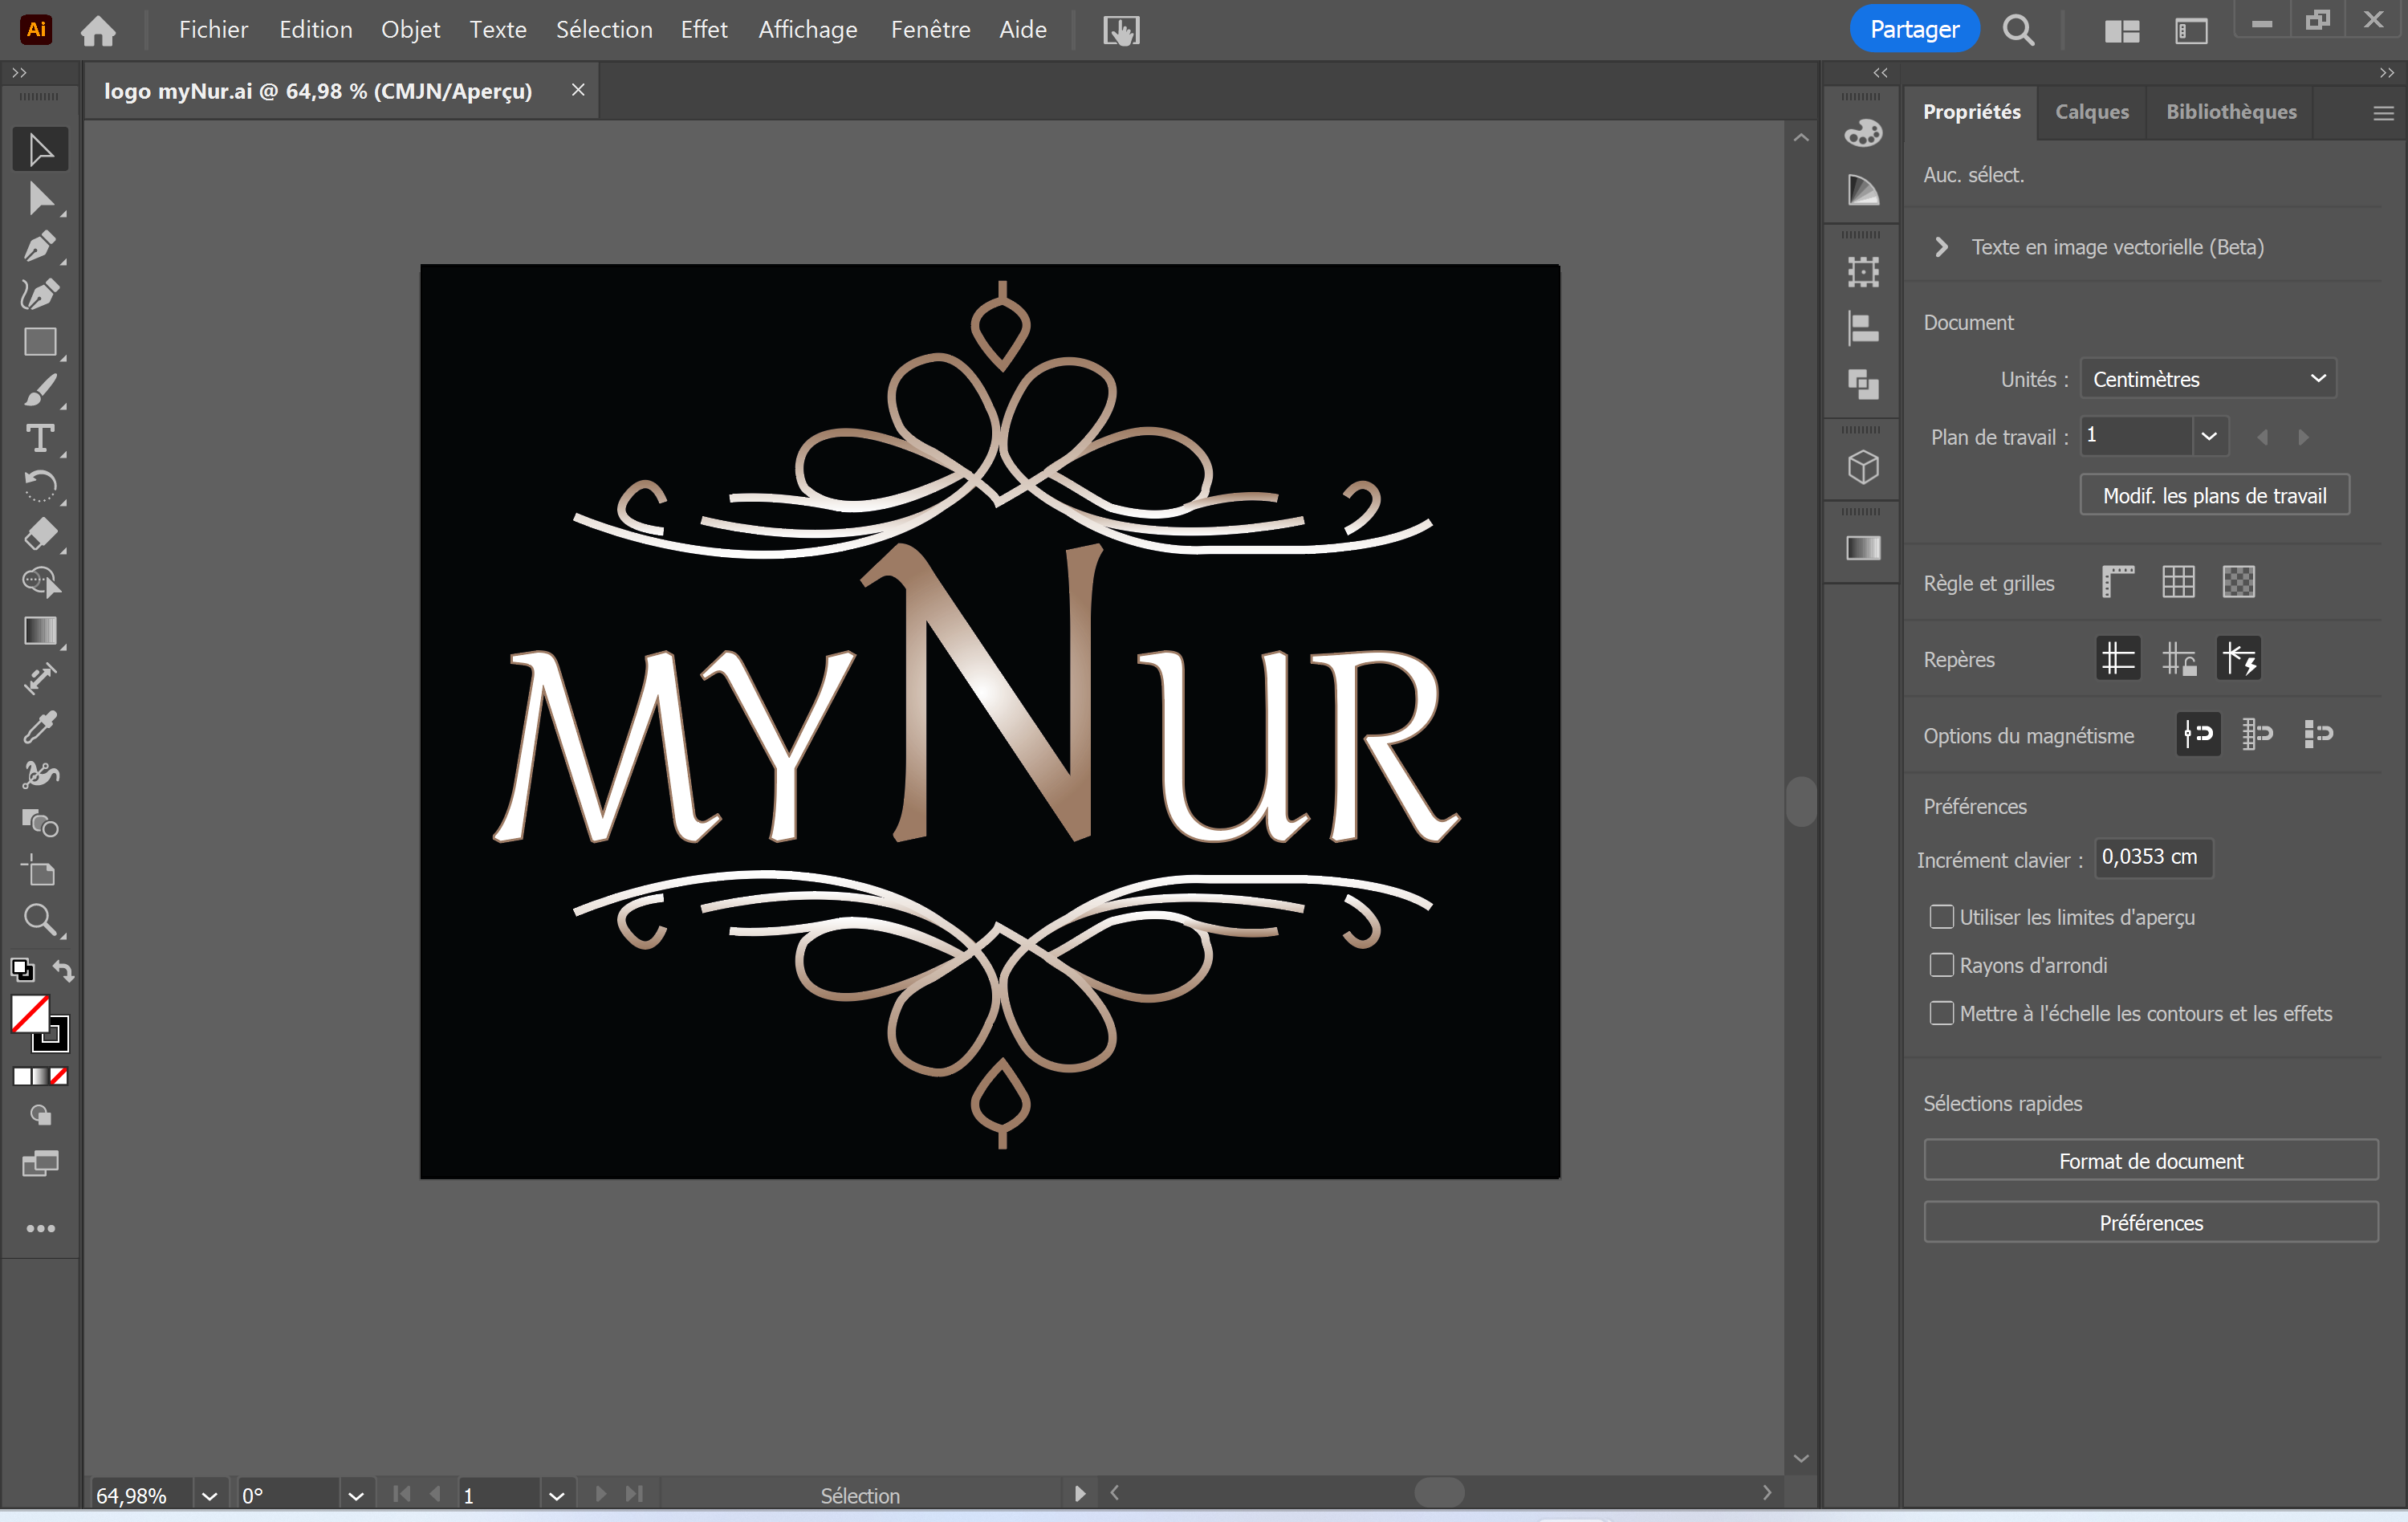Open the Affichage menu

[808, 30]
